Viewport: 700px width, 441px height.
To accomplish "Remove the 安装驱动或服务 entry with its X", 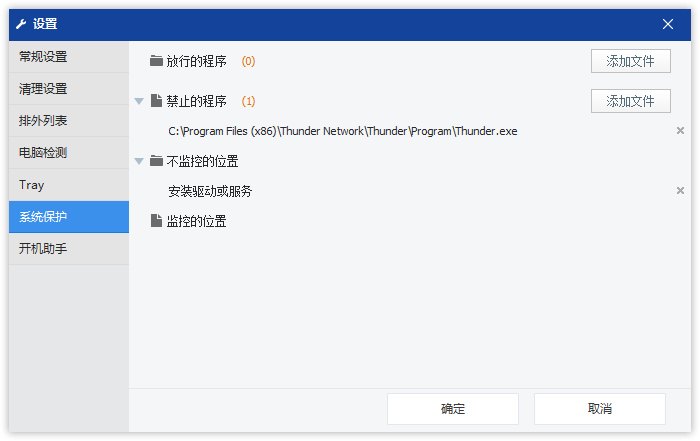I will (x=680, y=191).
